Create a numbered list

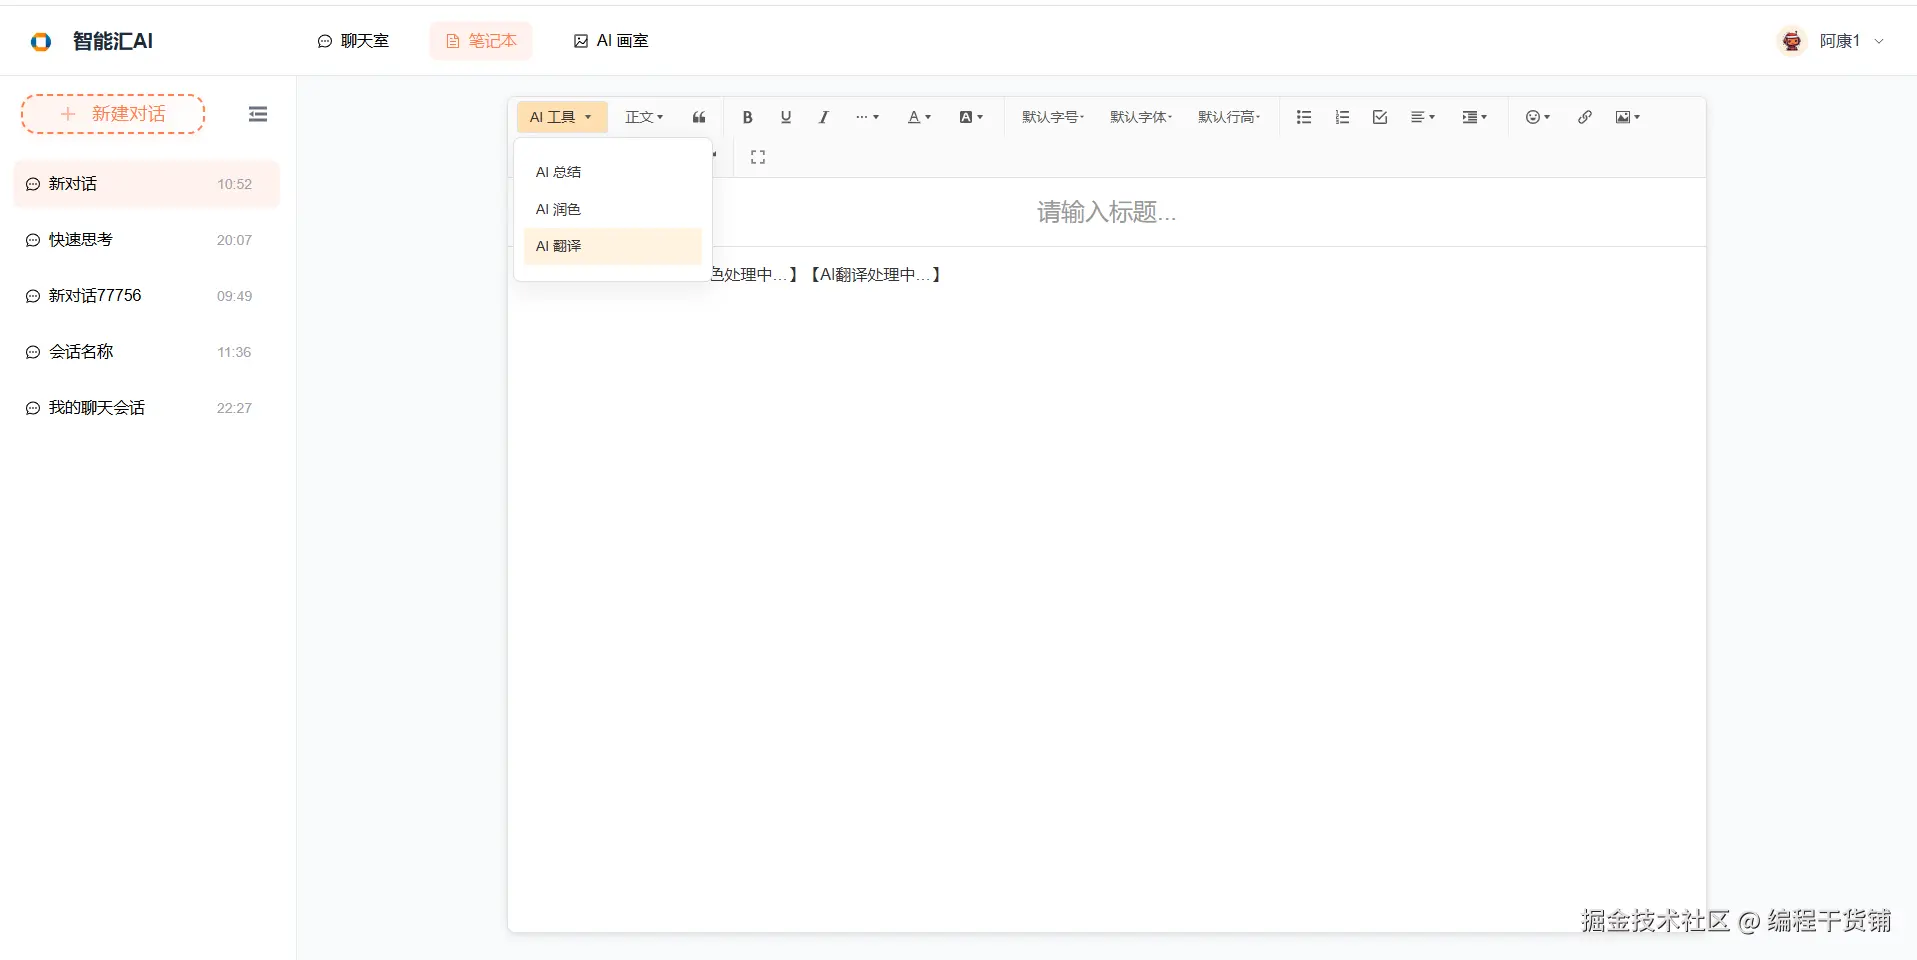point(1341,117)
